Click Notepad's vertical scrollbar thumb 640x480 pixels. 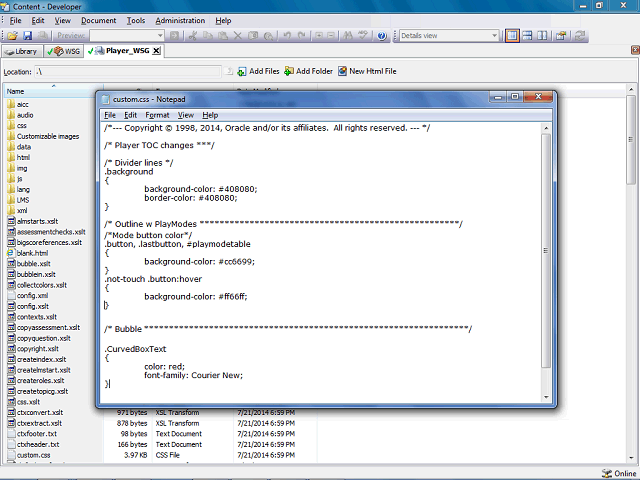[x=546, y=251]
